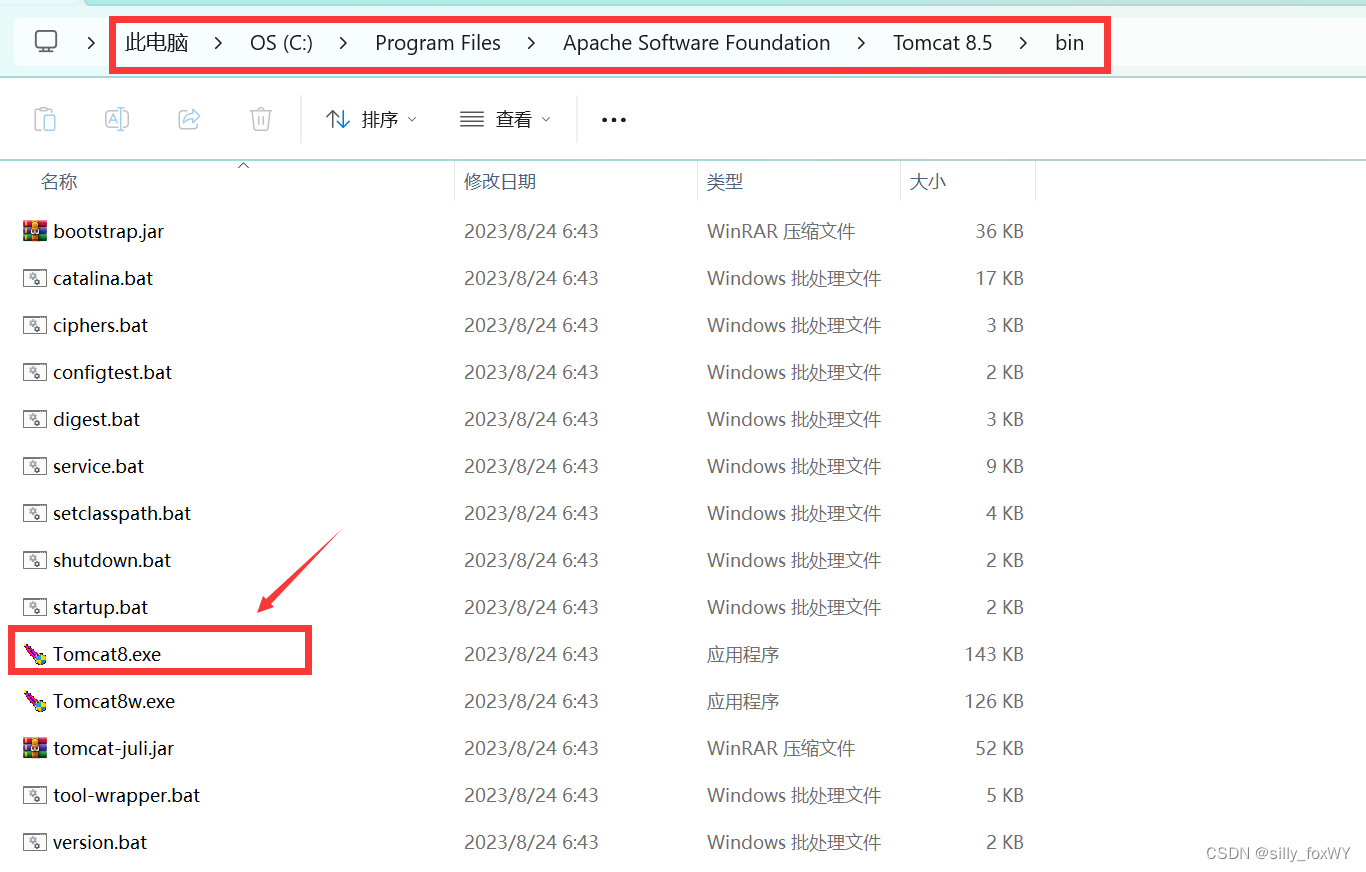
Task: Click the delete trash can icon
Action: (261, 119)
